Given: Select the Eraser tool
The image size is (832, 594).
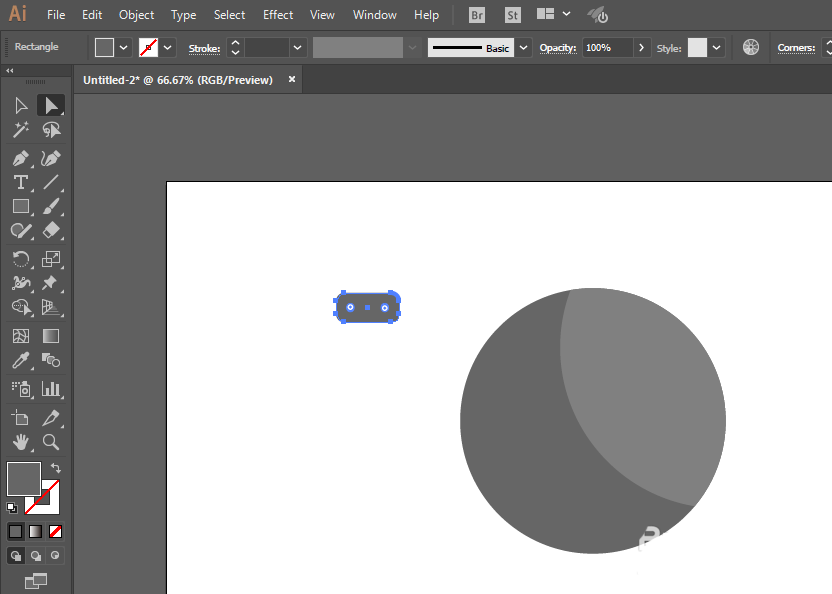Looking at the screenshot, I should pos(51,230).
